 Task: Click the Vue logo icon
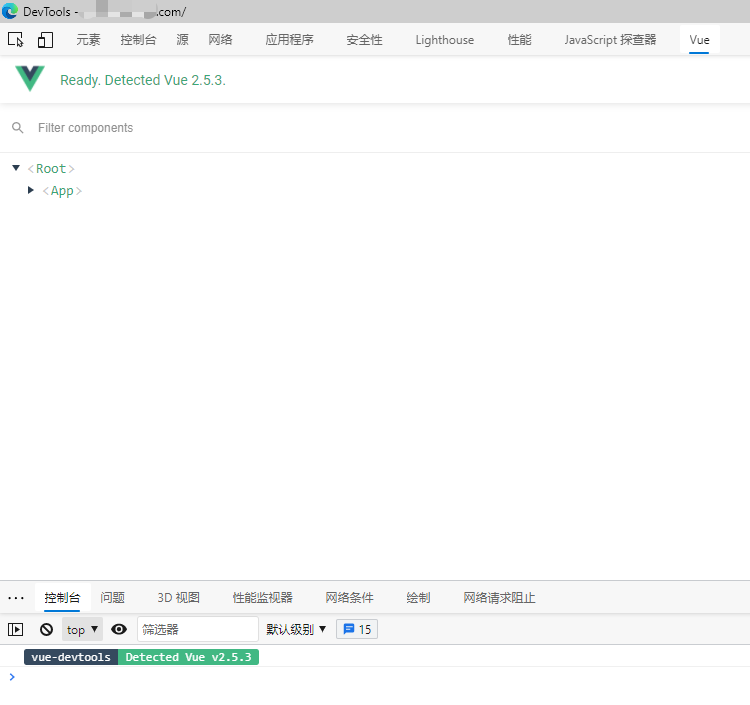[x=30, y=78]
